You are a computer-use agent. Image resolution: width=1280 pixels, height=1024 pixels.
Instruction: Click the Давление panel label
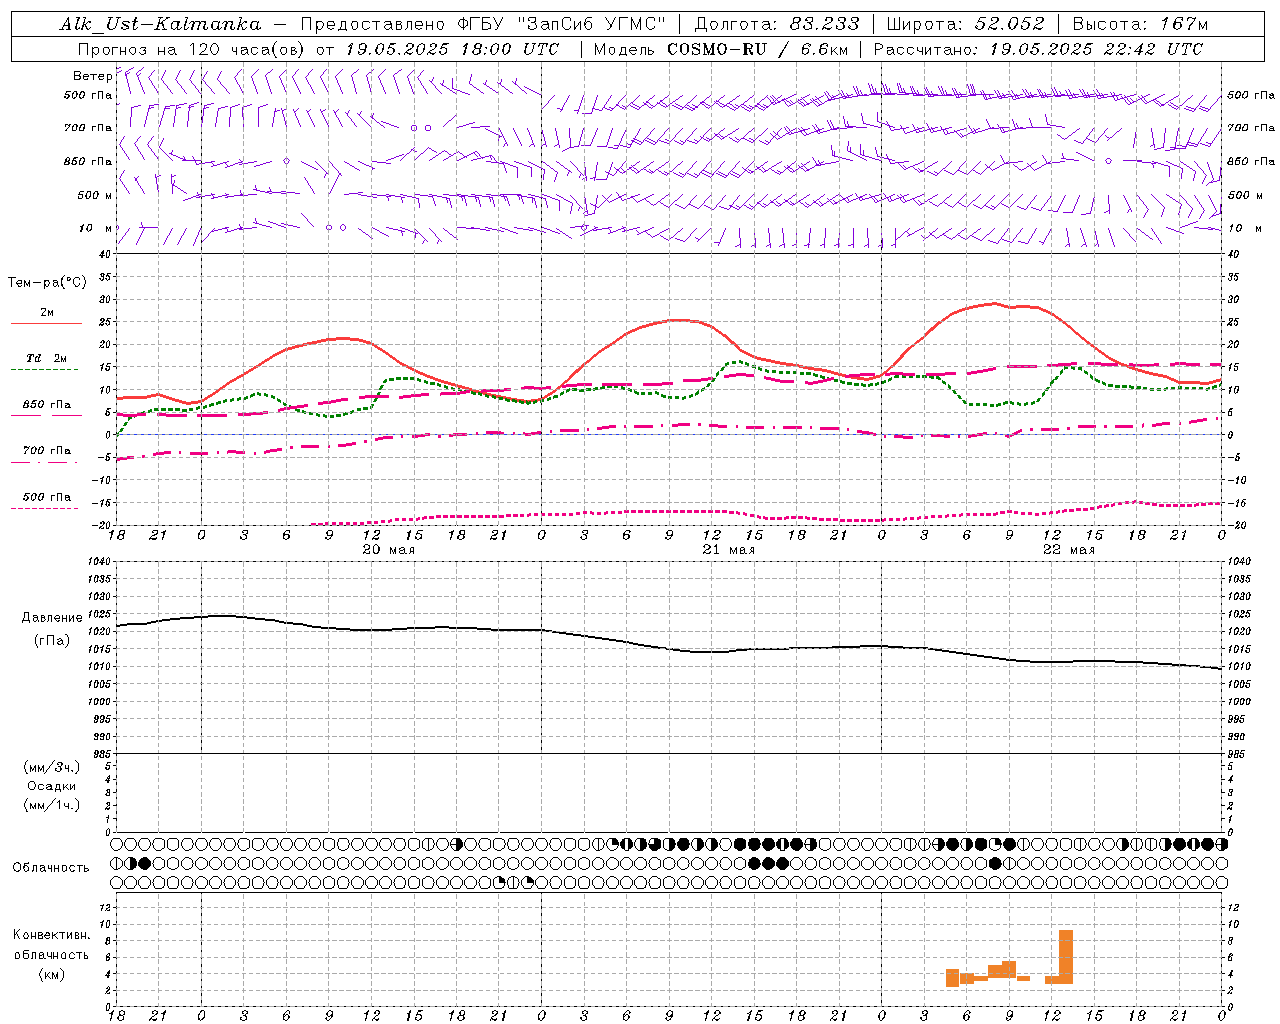click(x=52, y=618)
